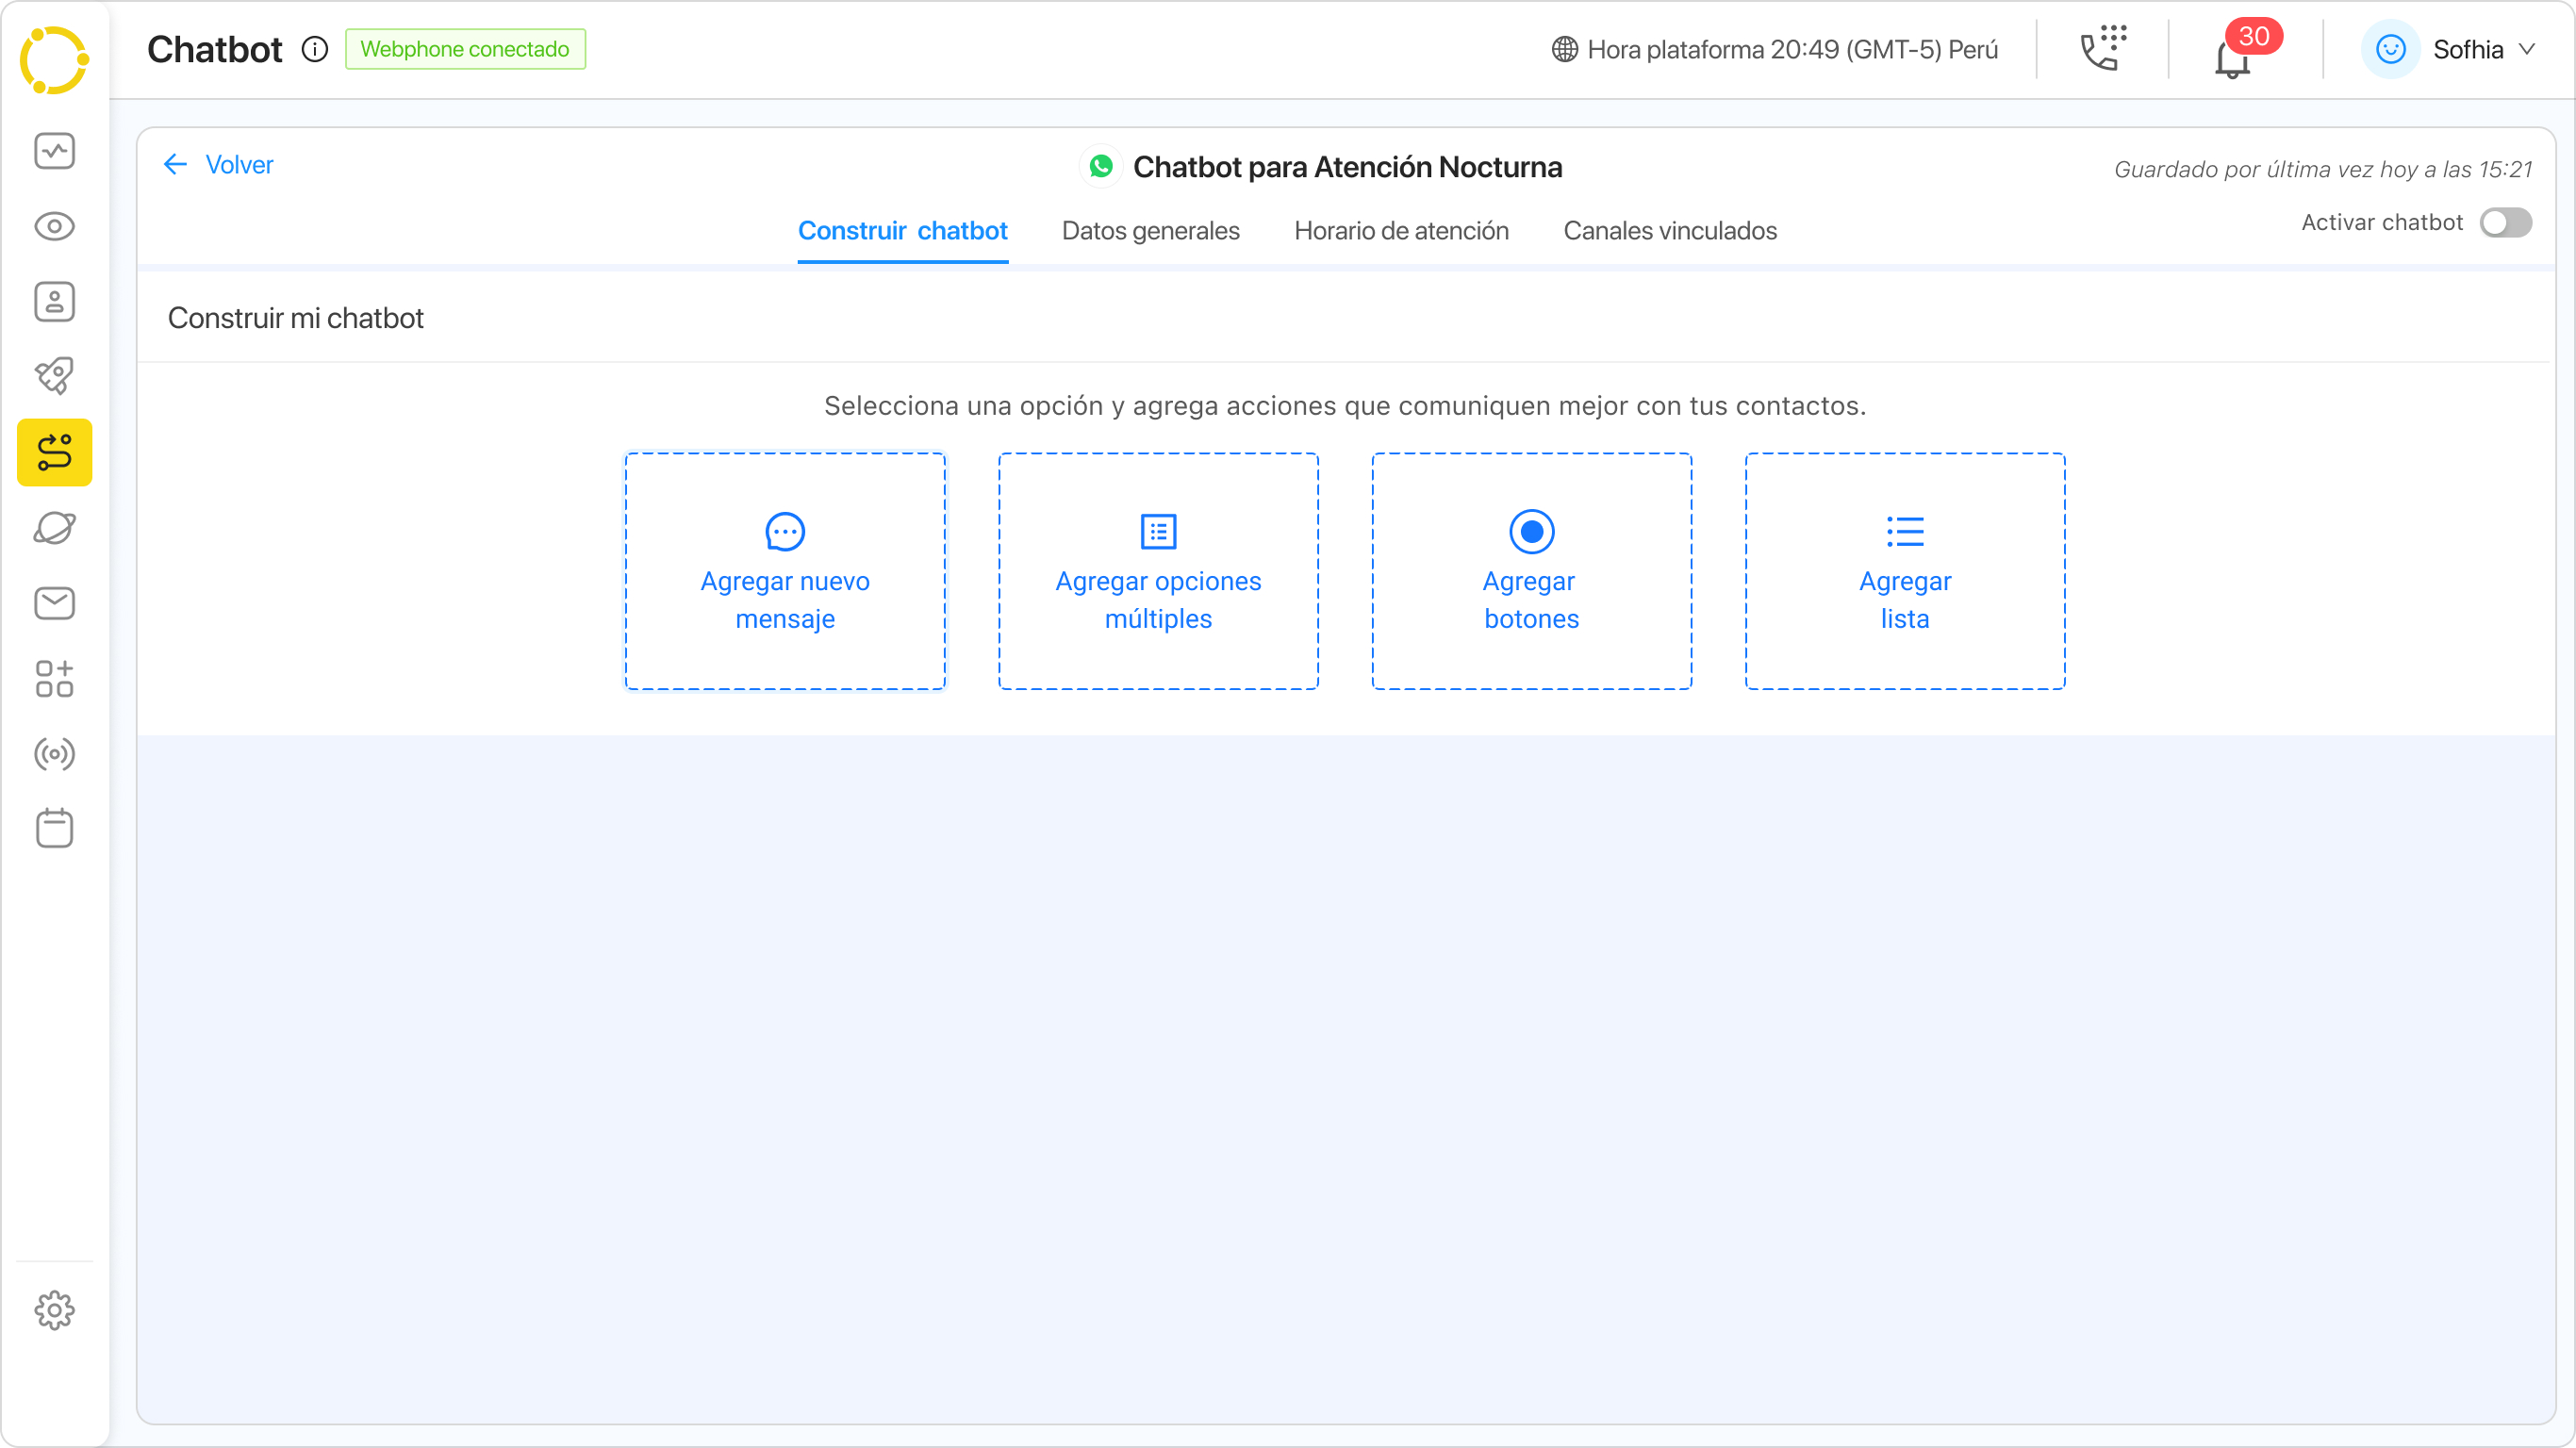Open the eye supervision sidebar icon
The width and height of the screenshot is (2576, 1448).
[x=54, y=226]
